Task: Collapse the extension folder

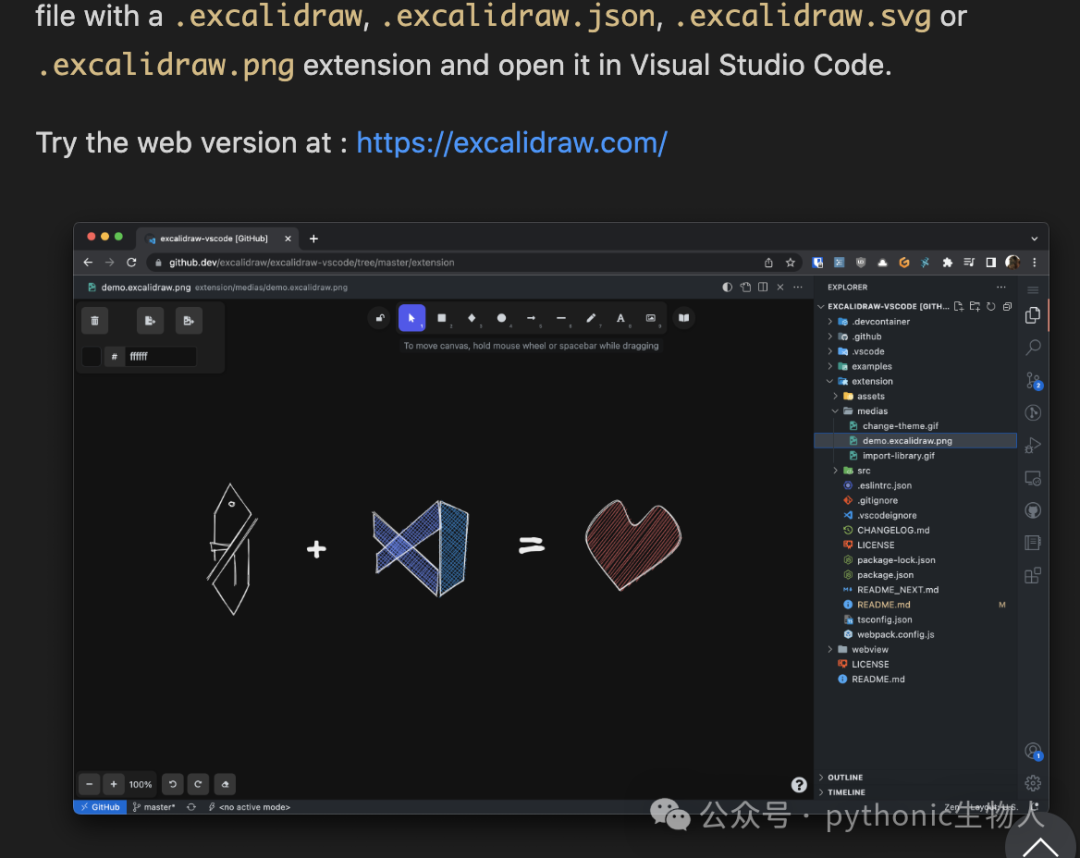Action: [x=916, y=381]
